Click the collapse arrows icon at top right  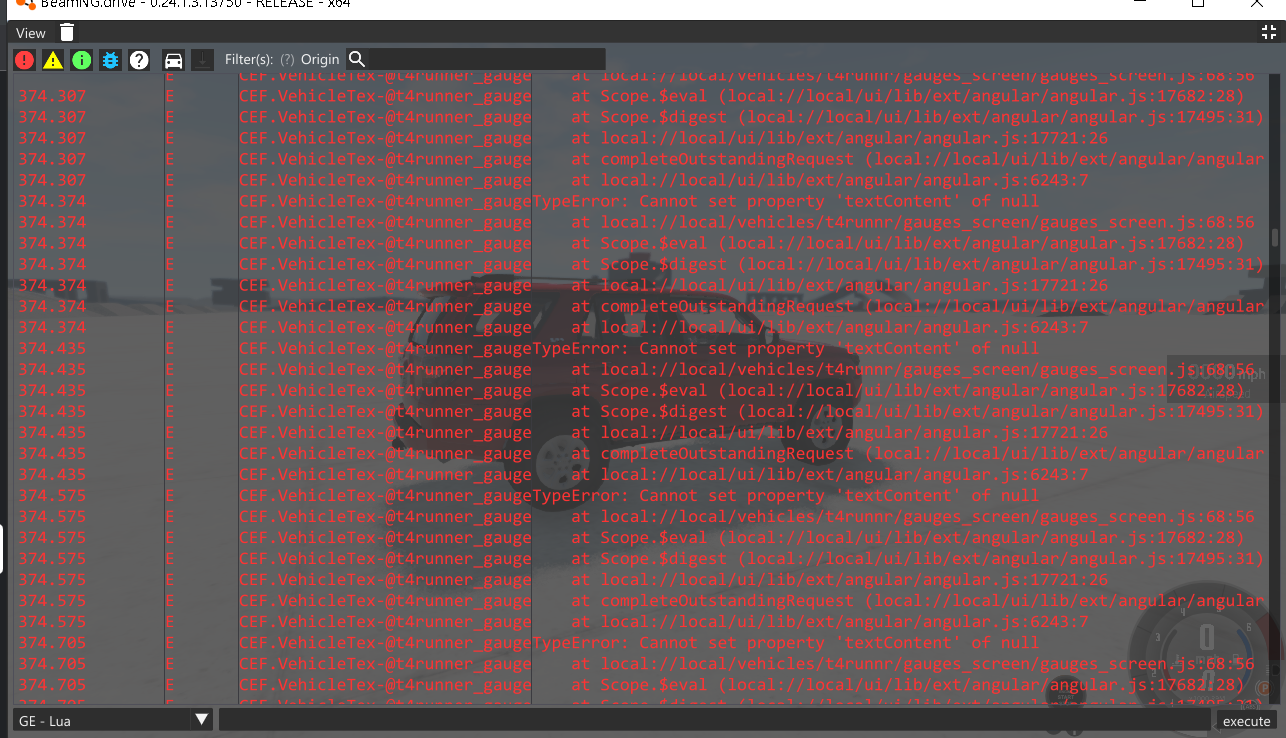click(x=1269, y=33)
